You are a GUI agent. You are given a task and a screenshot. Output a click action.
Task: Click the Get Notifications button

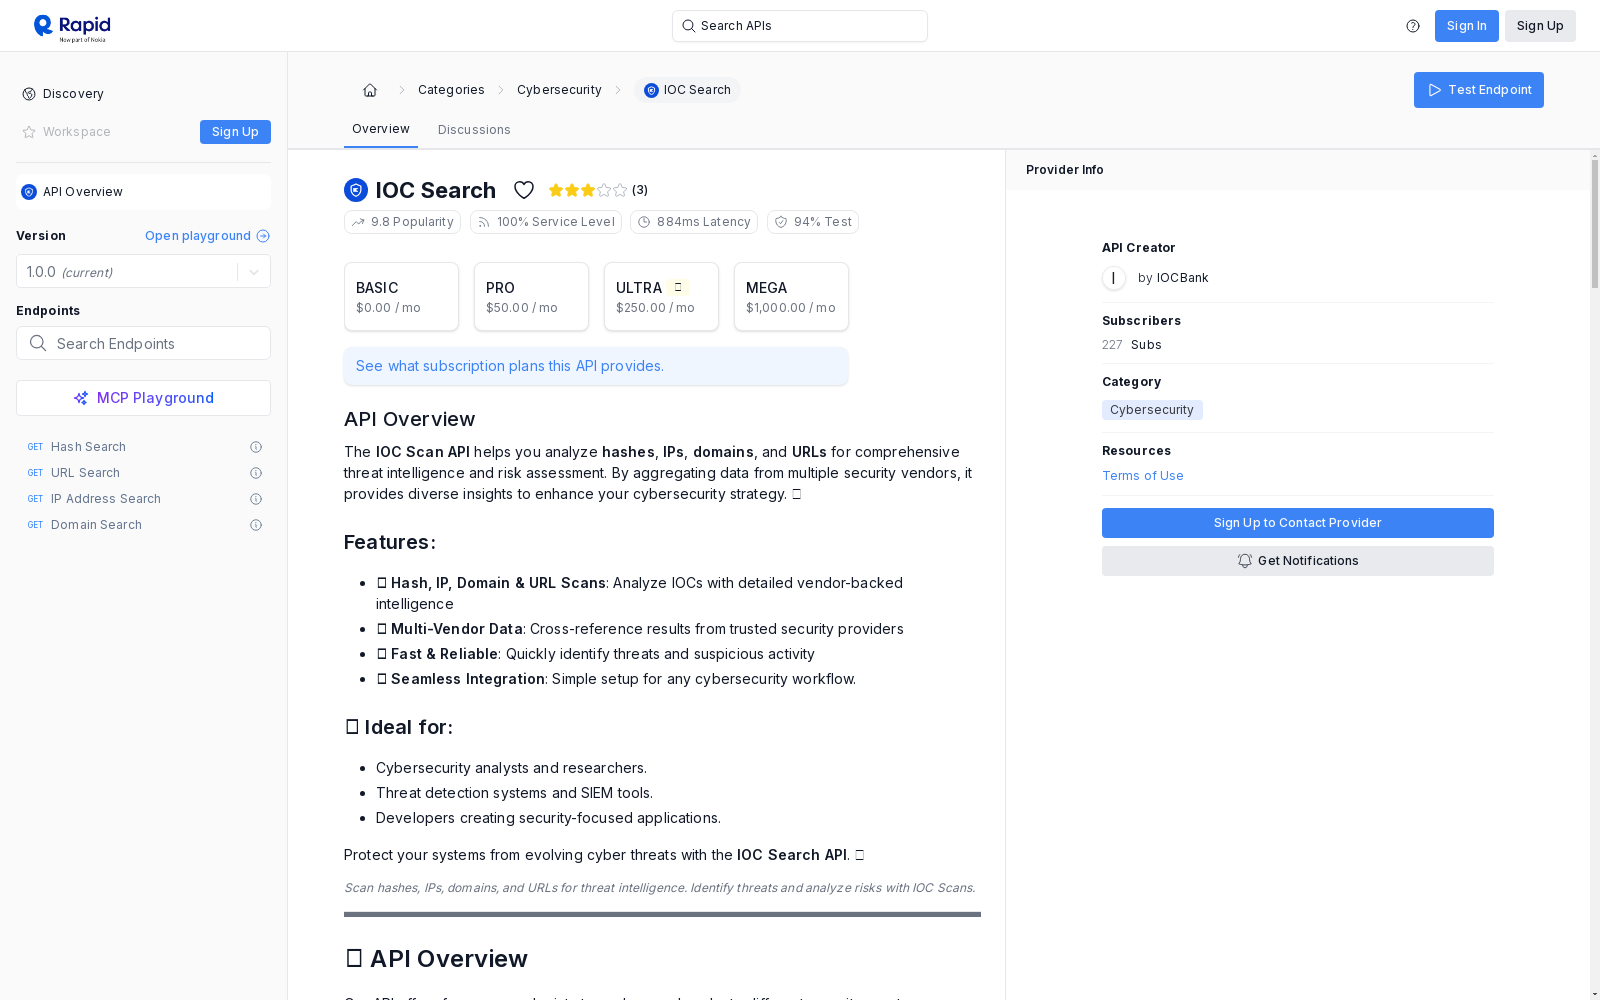point(1298,561)
